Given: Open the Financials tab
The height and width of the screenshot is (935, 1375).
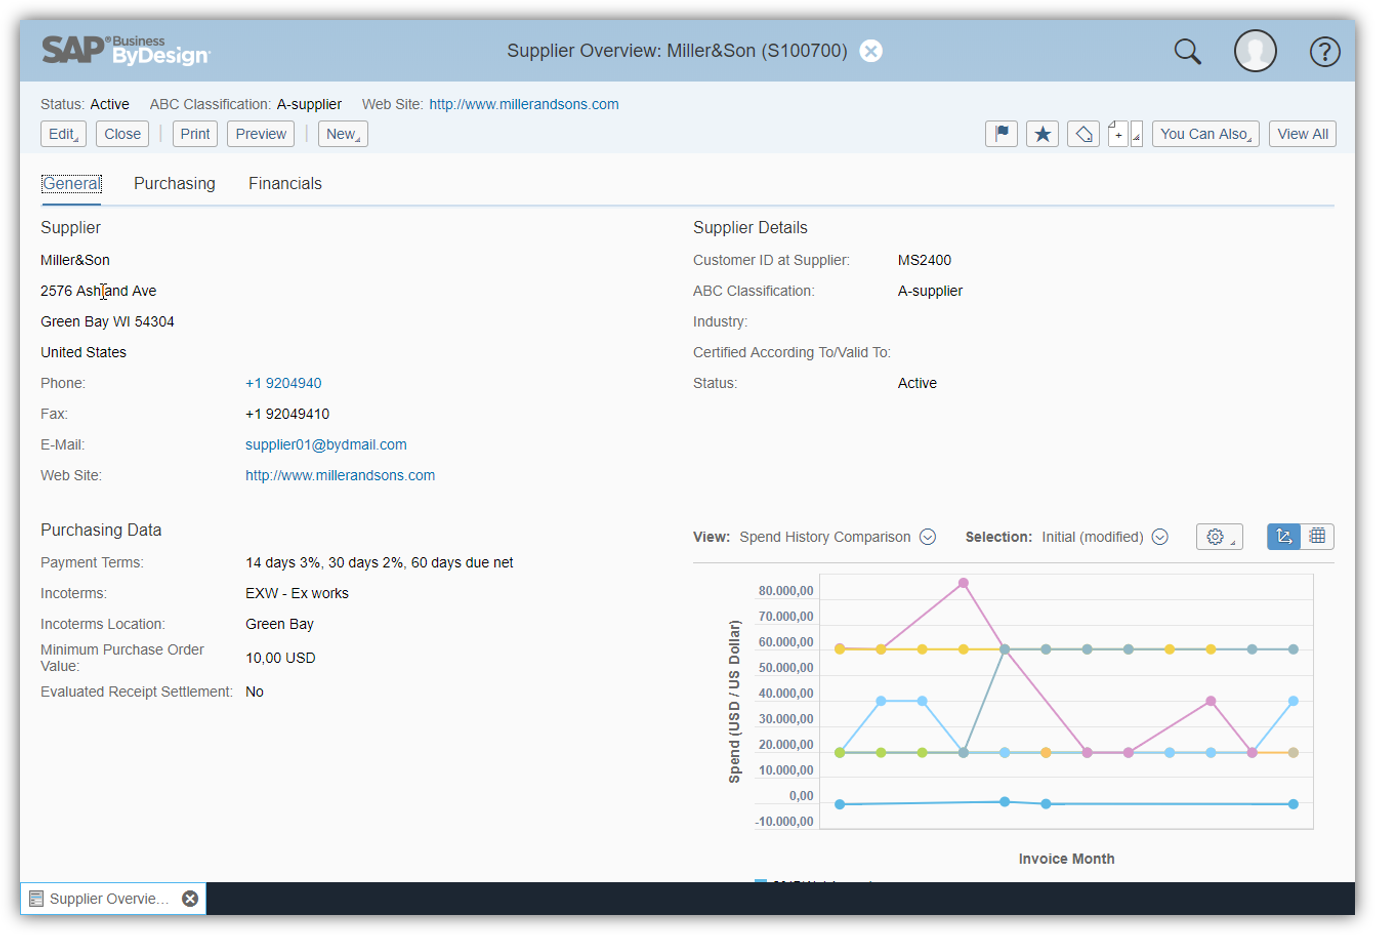Looking at the screenshot, I should [285, 183].
